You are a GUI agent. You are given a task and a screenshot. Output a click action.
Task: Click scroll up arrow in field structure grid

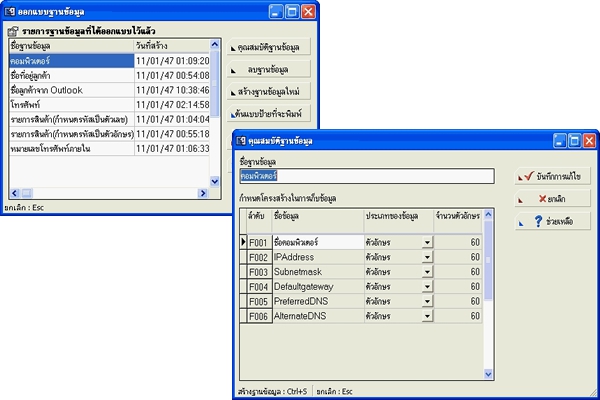pos(488,214)
